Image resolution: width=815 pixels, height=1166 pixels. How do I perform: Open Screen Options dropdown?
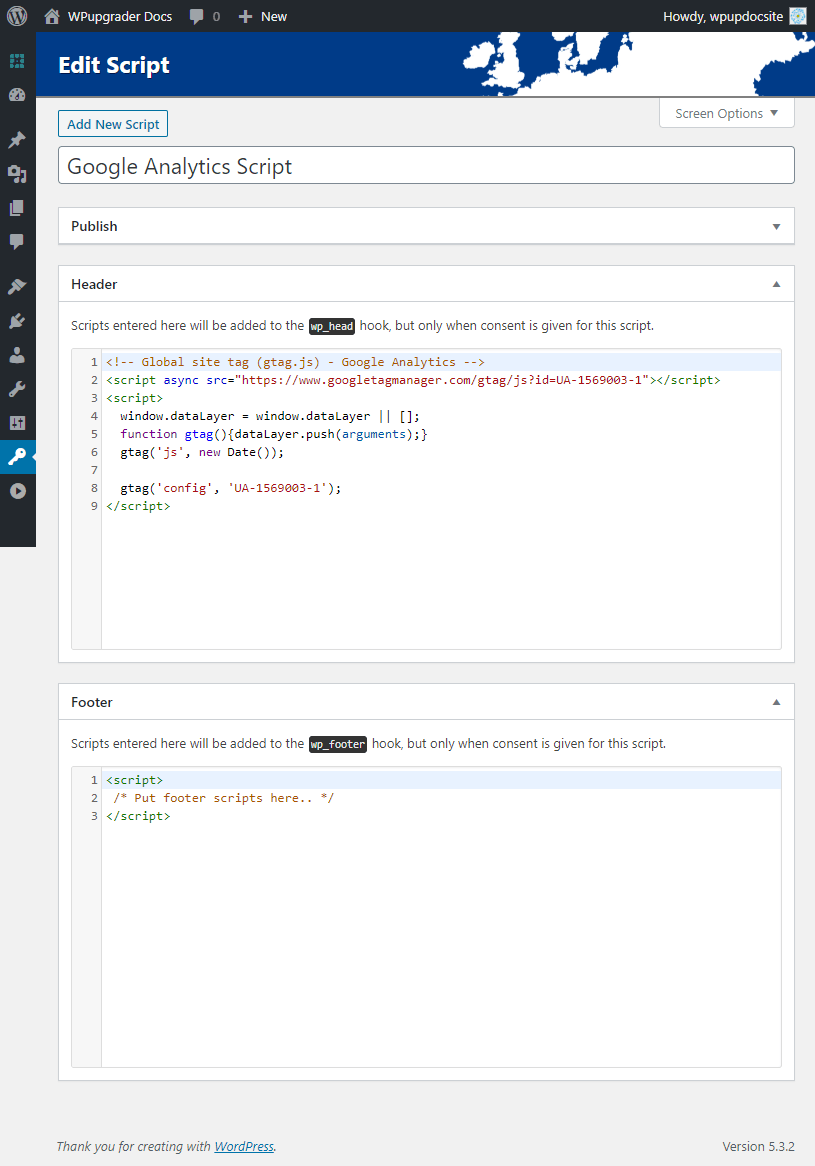tap(727, 113)
